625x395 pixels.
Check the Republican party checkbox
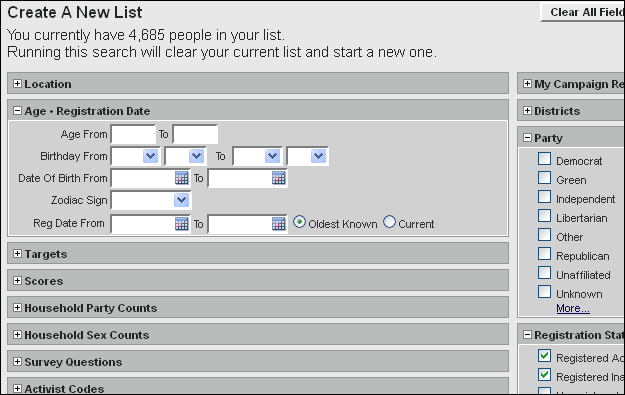point(544,254)
